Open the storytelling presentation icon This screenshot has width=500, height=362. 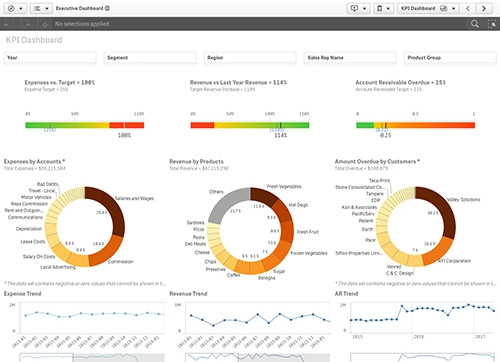point(354,8)
